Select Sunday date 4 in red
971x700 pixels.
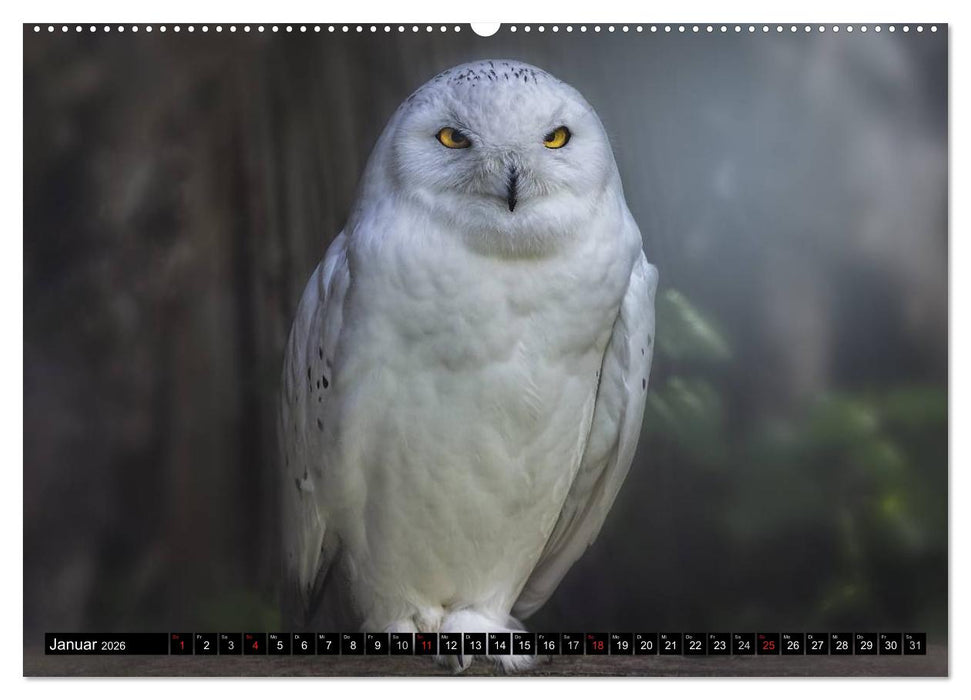(x=254, y=645)
